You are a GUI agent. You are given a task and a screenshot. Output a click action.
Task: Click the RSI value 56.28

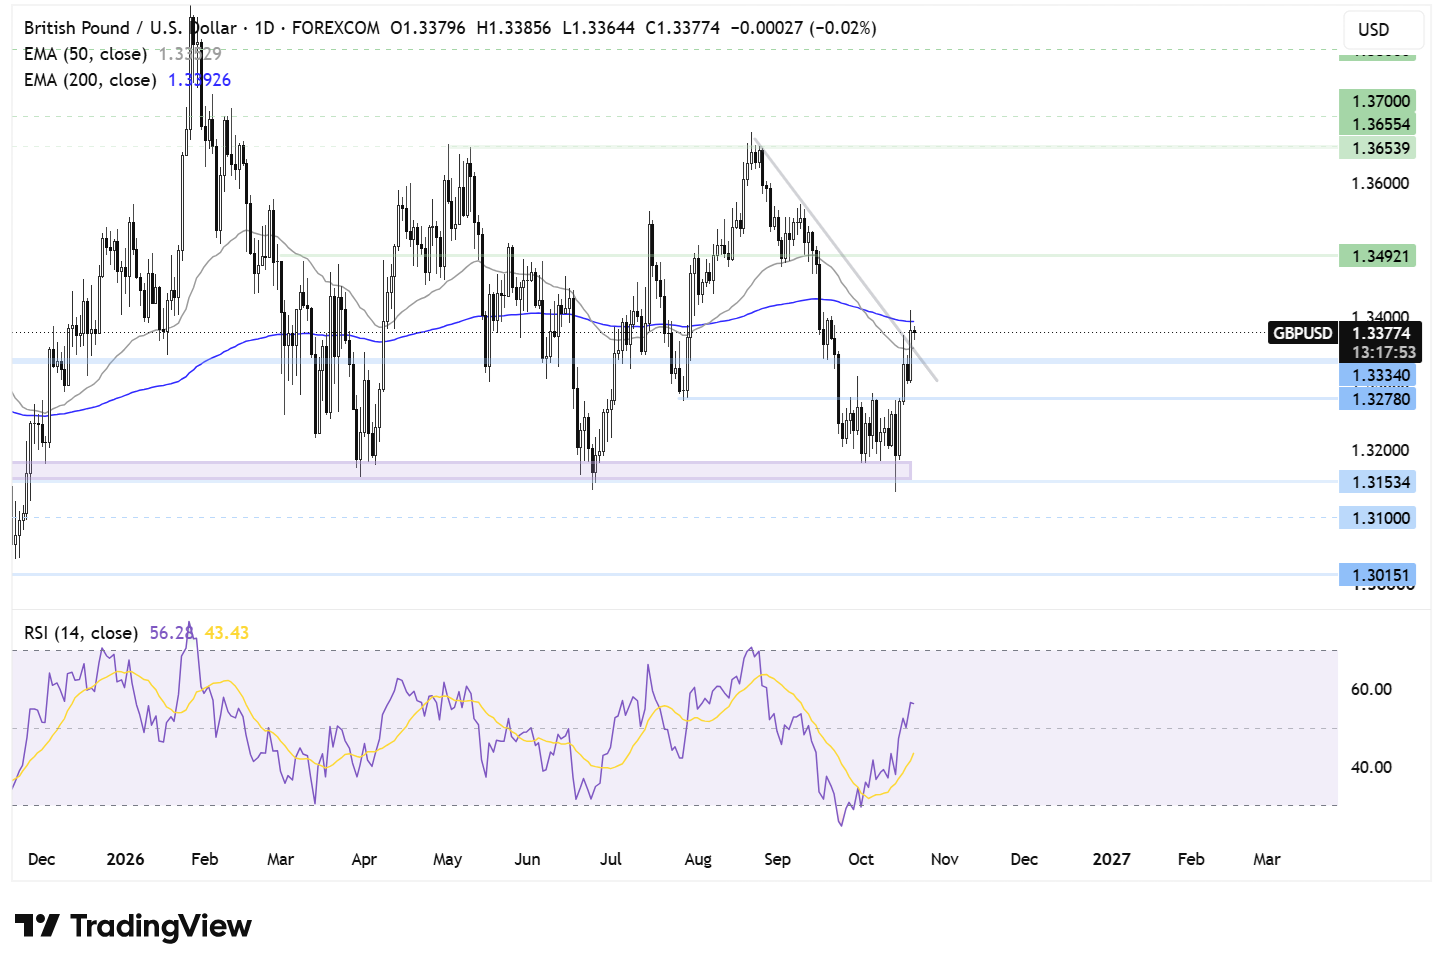[171, 633]
